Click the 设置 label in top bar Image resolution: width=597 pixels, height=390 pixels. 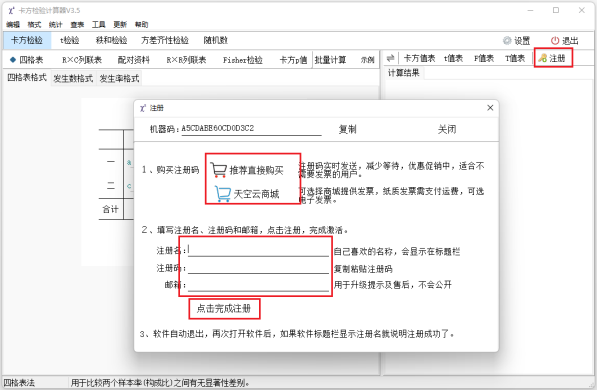click(x=522, y=41)
